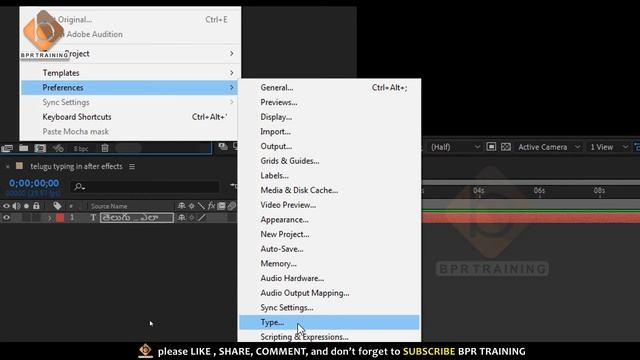Open Media & Disk Cache preferences

pyautogui.click(x=329, y=191)
